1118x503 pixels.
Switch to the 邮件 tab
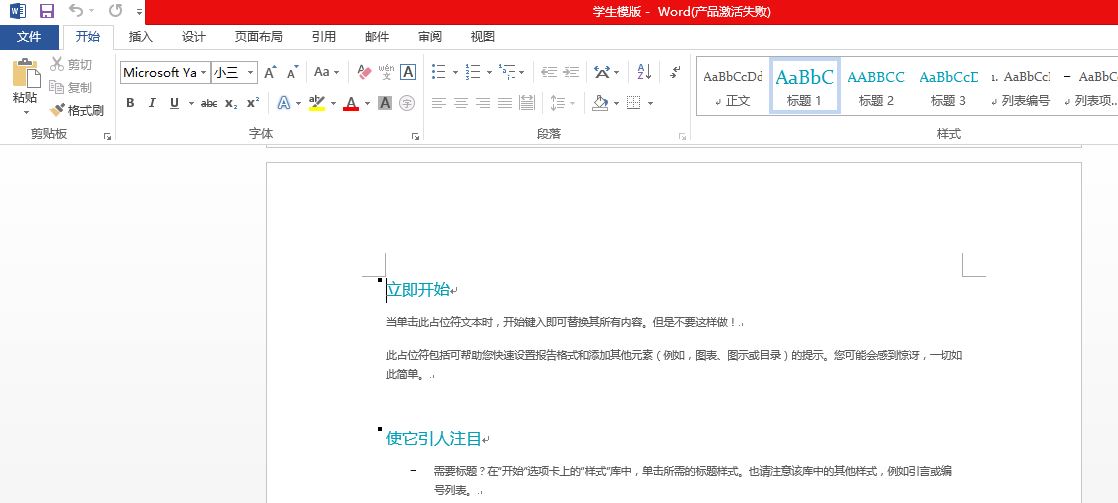click(377, 37)
